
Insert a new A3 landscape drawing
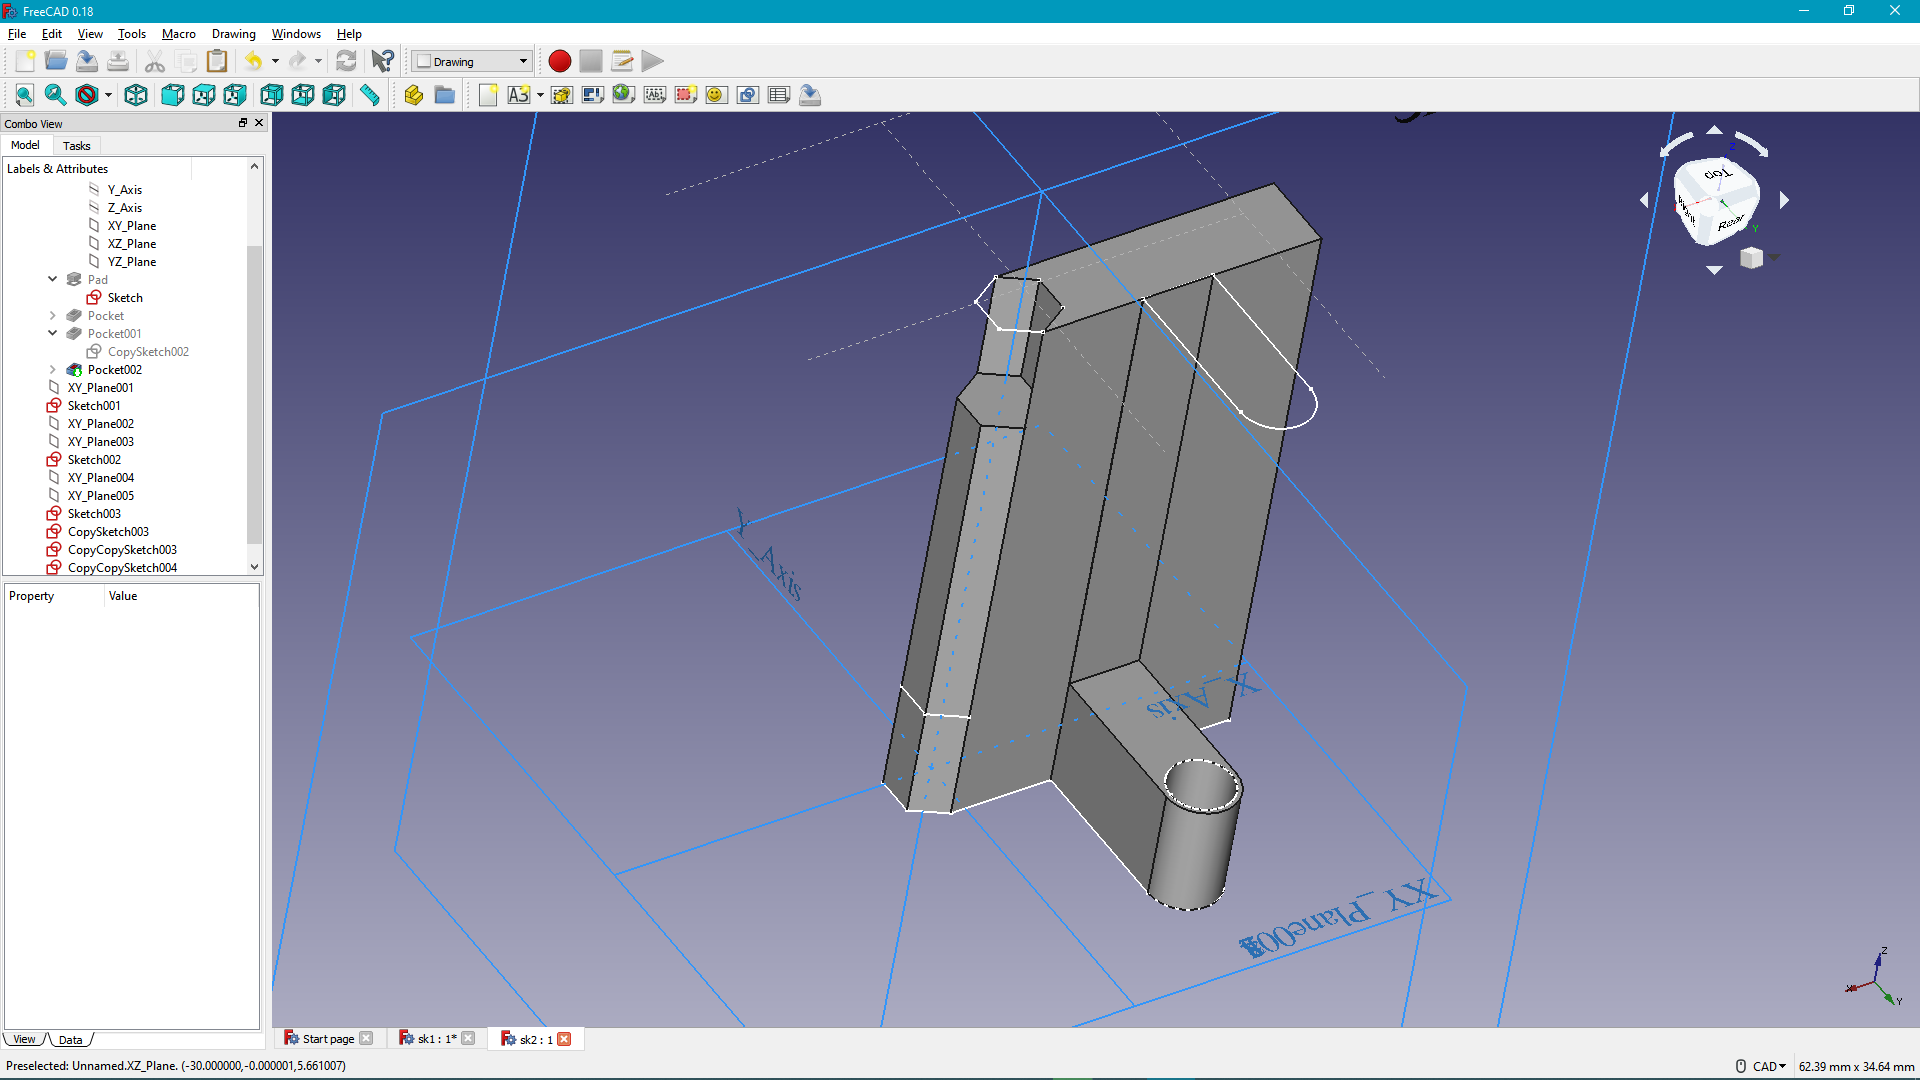click(518, 95)
